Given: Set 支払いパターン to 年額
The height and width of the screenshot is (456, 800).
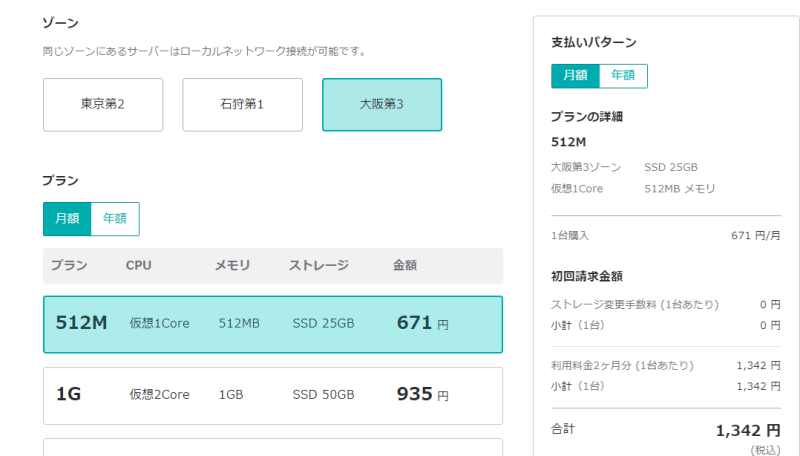Looking at the screenshot, I should point(623,76).
